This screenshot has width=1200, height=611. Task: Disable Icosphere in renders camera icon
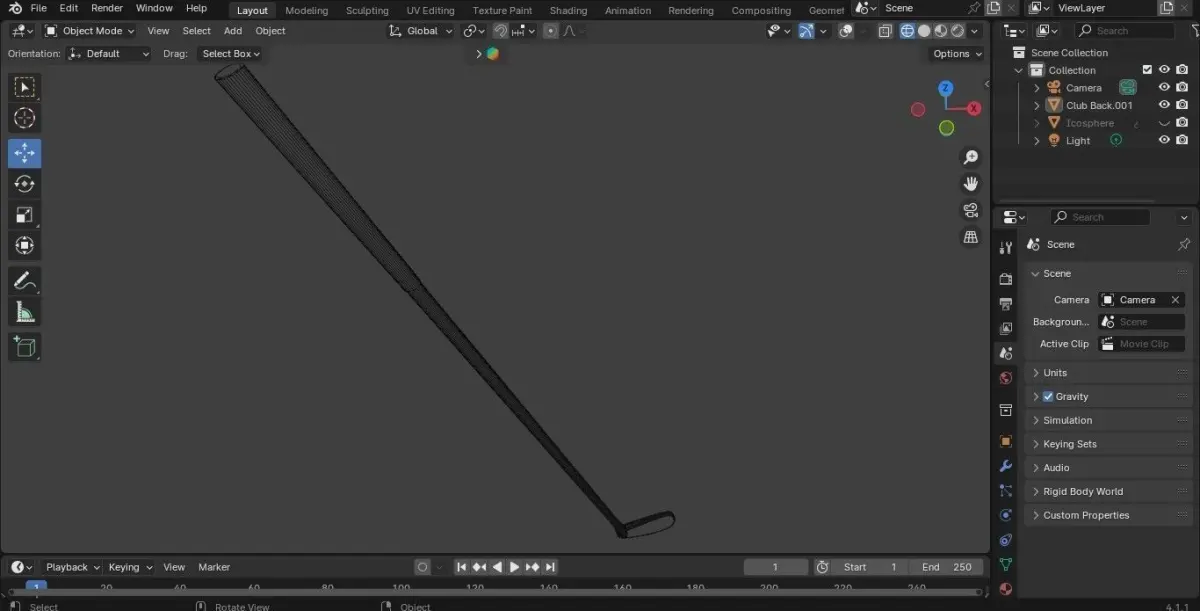(1182, 123)
